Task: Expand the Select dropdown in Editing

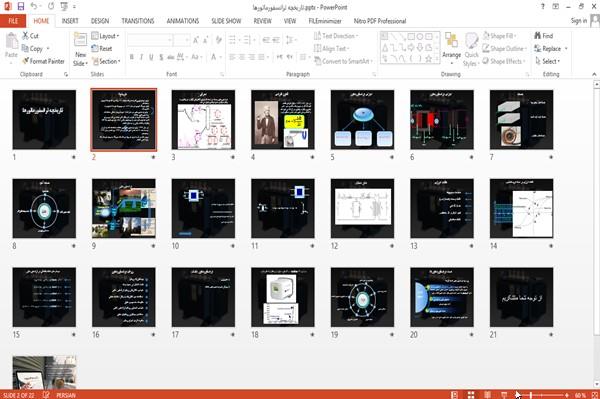Action: 548,61
